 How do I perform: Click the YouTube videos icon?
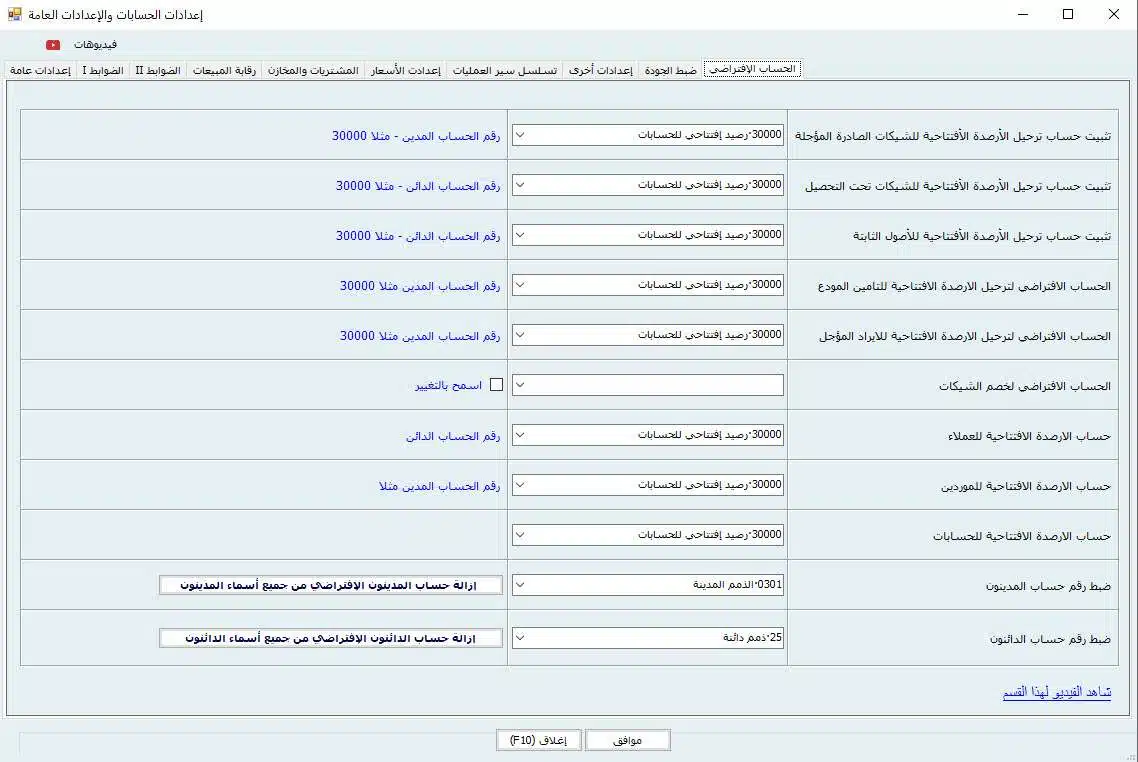(53, 45)
